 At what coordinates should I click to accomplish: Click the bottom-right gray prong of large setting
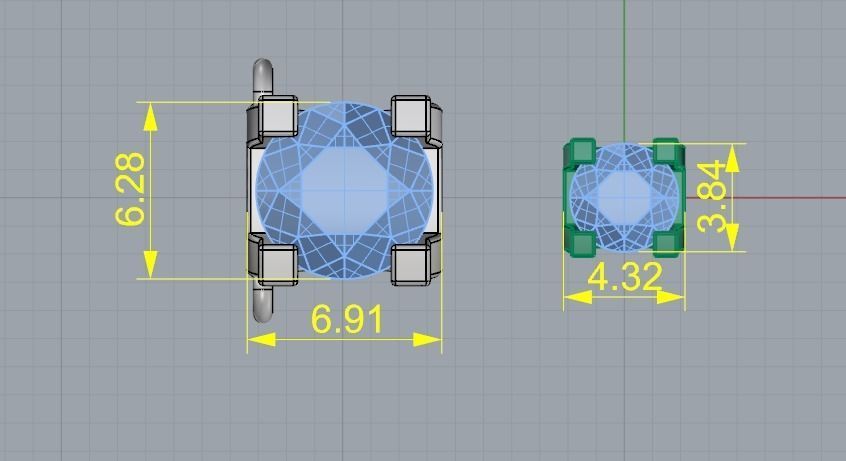(x=411, y=265)
